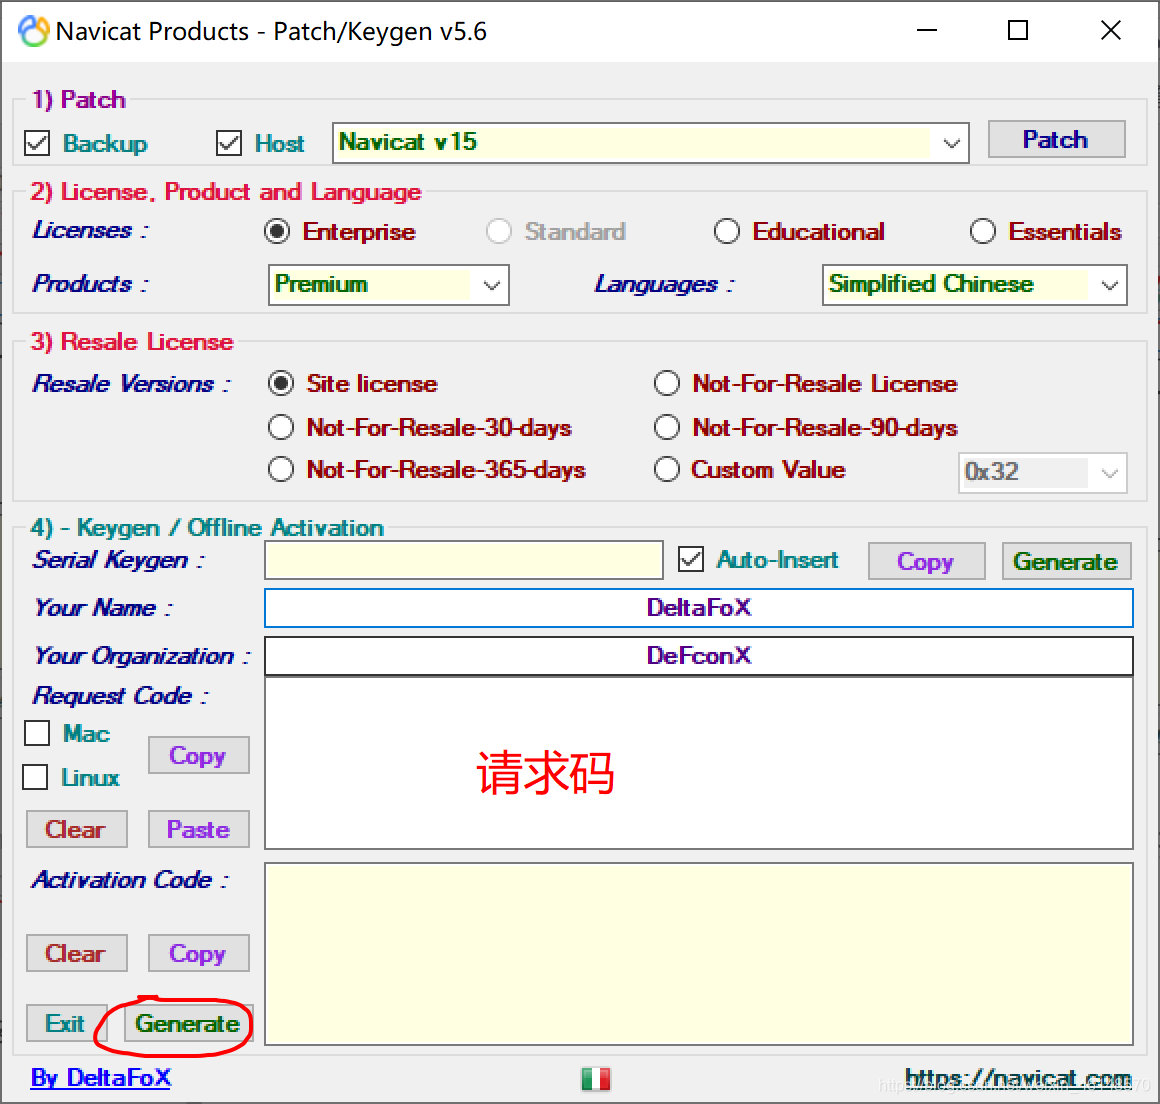Open the Languages dropdown showing Simplified Chinese
The height and width of the screenshot is (1104, 1160).
point(974,285)
